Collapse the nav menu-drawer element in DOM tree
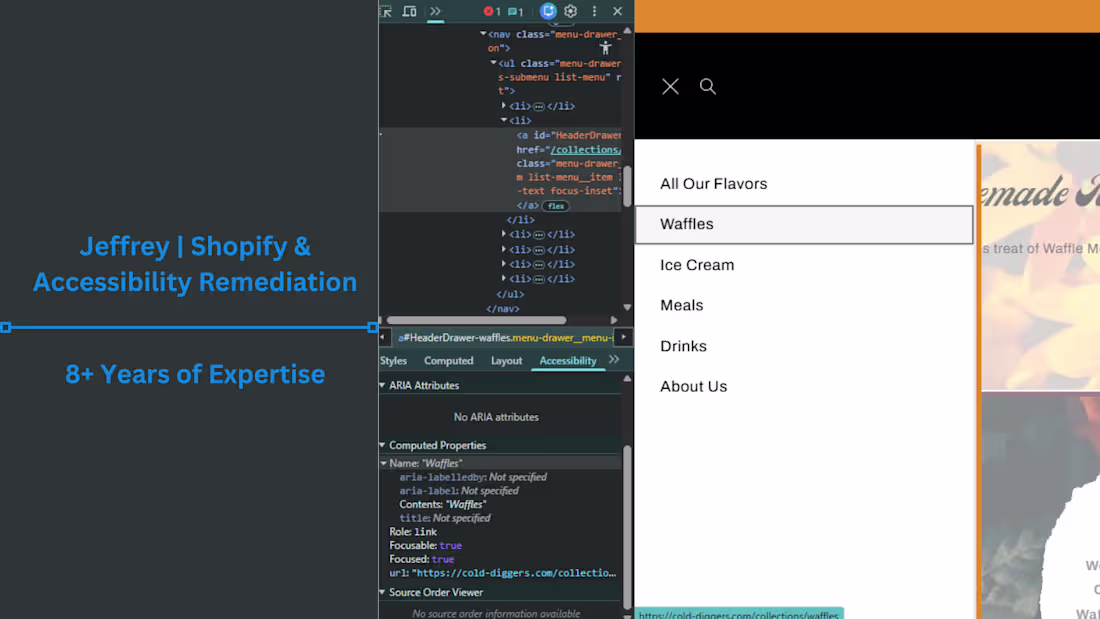This screenshot has width=1100, height=619. pyautogui.click(x=484, y=33)
